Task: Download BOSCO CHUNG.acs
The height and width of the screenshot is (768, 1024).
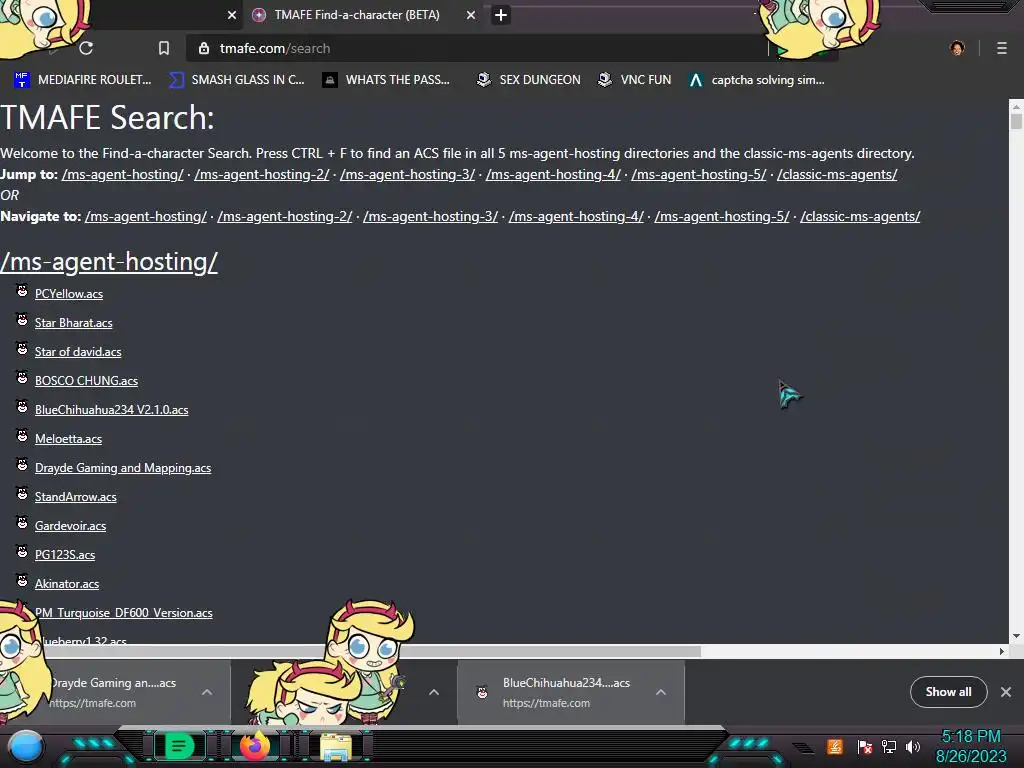Action: coord(86,381)
